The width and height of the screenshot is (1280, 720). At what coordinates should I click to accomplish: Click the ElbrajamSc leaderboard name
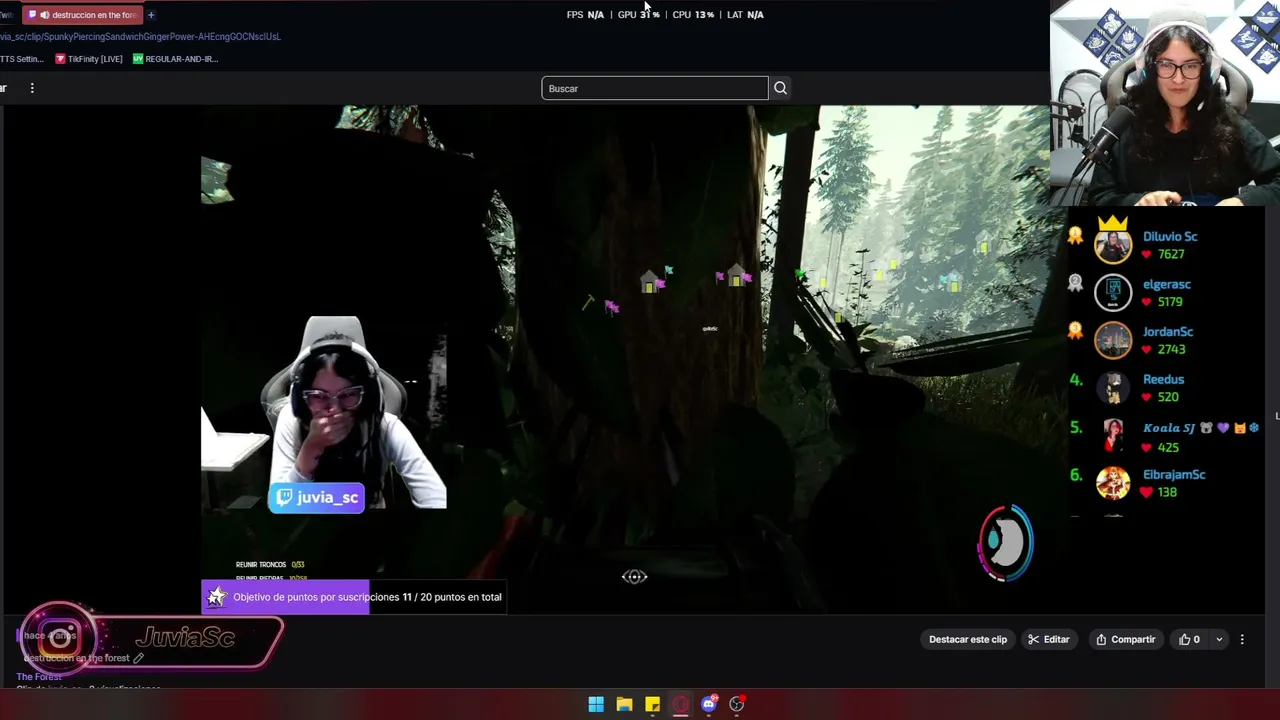pyautogui.click(x=1174, y=474)
